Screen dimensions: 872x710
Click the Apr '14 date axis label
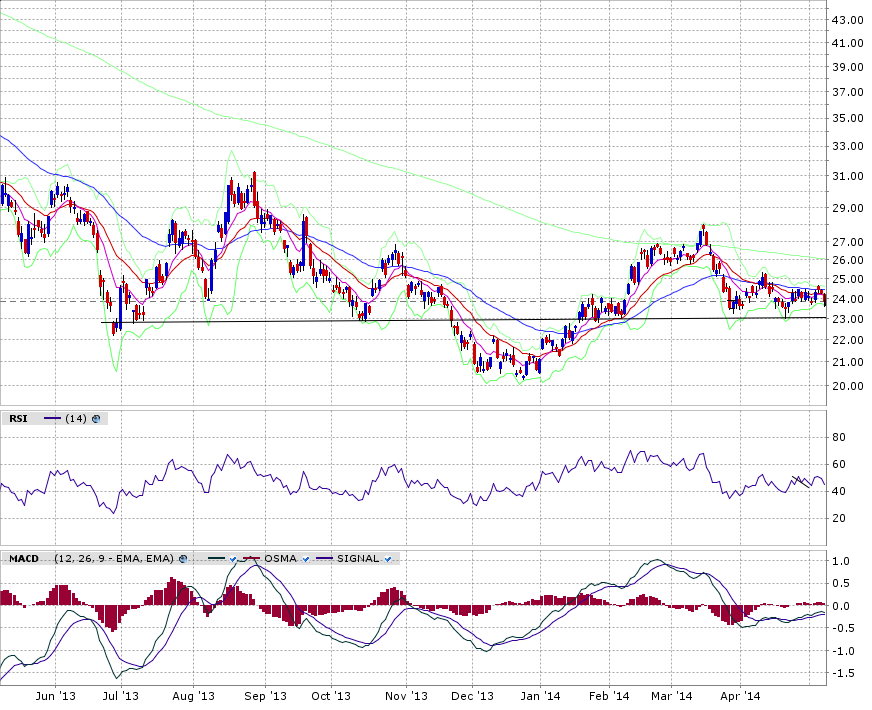pyautogui.click(x=740, y=696)
